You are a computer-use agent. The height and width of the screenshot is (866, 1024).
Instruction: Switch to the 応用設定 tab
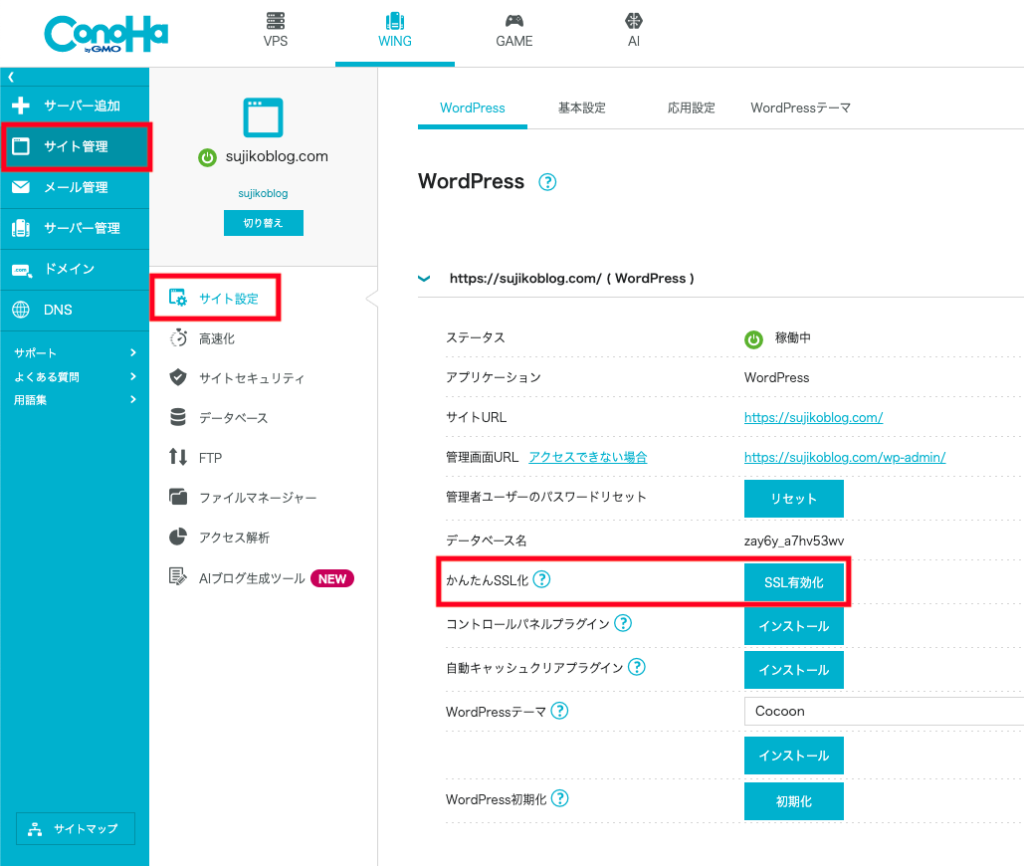[691, 108]
